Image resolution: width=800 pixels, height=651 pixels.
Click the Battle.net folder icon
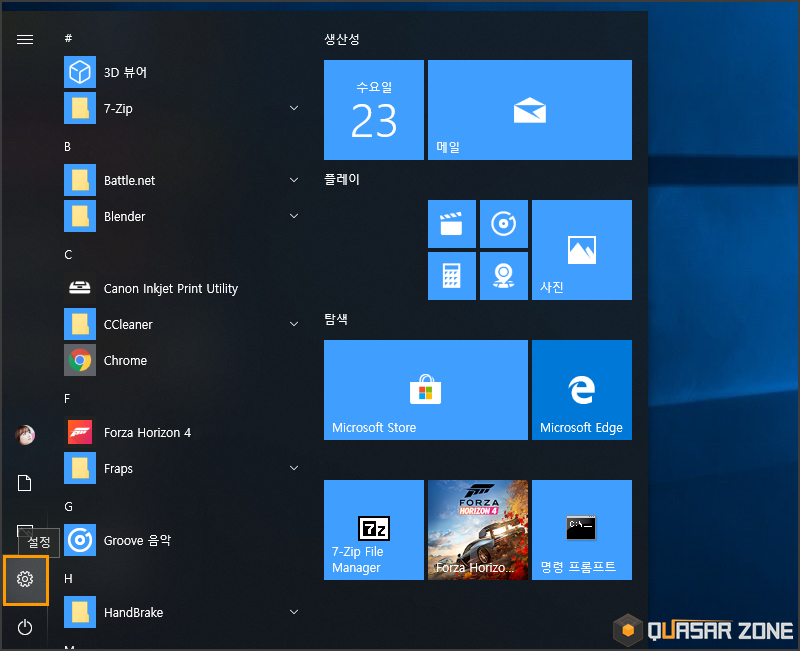point(80,180)
